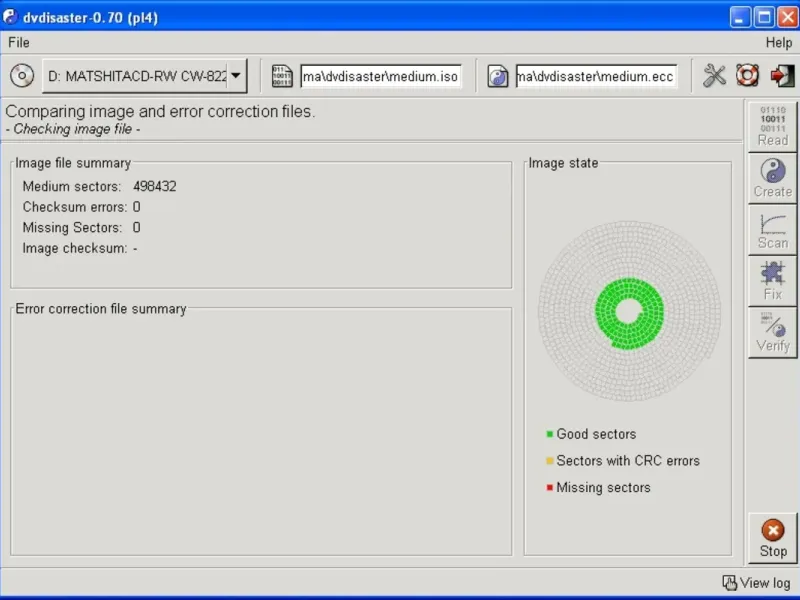
Task: Click the green Good sectors legend swatch
Action: coord(549,434)
